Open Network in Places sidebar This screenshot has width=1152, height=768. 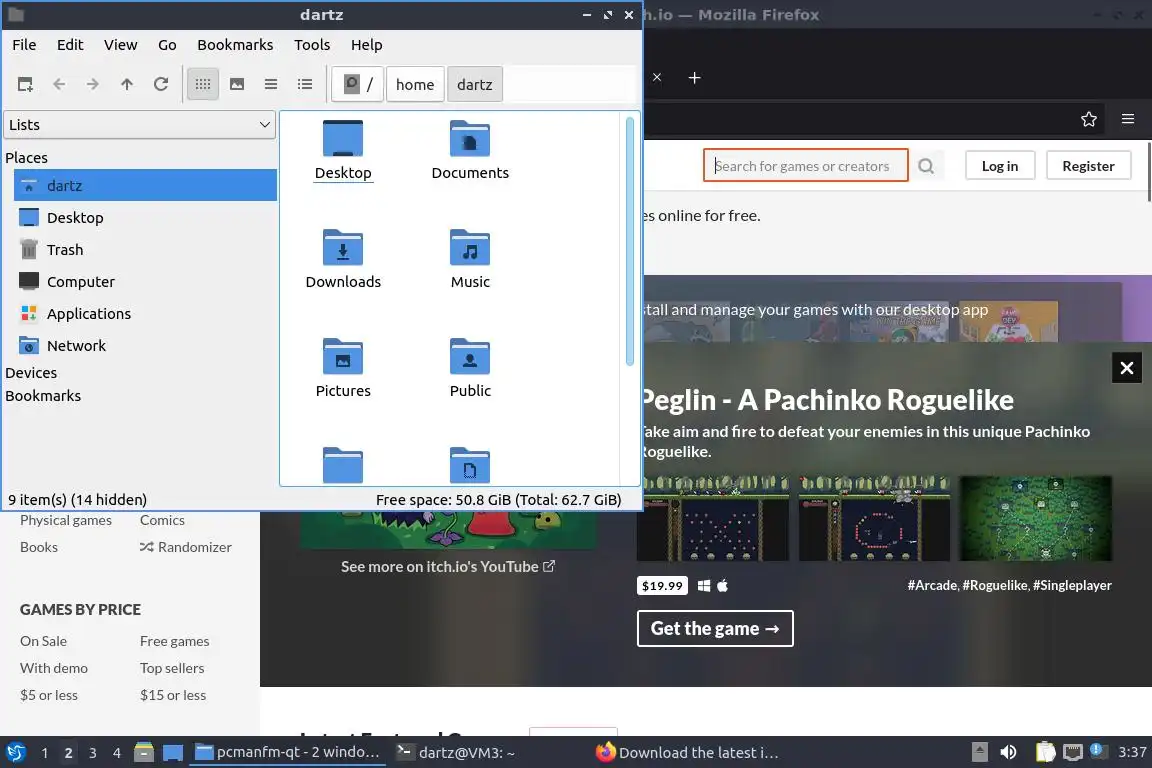coord(145,345)
